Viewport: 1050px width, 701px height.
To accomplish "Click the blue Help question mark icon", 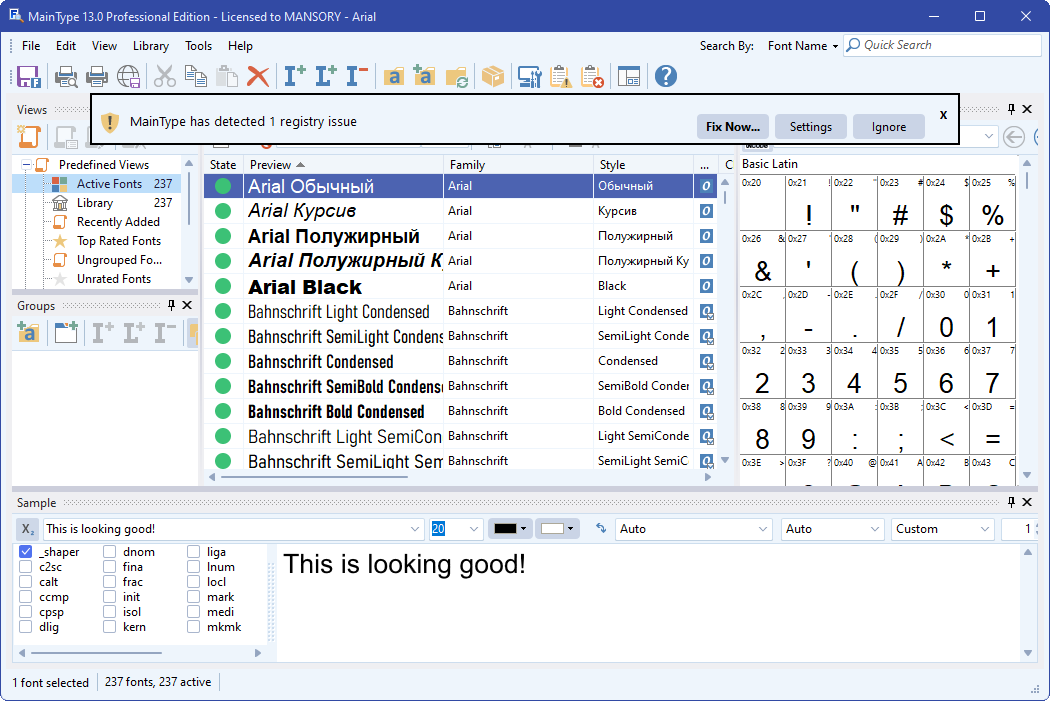I will click(x=666, y=76).
